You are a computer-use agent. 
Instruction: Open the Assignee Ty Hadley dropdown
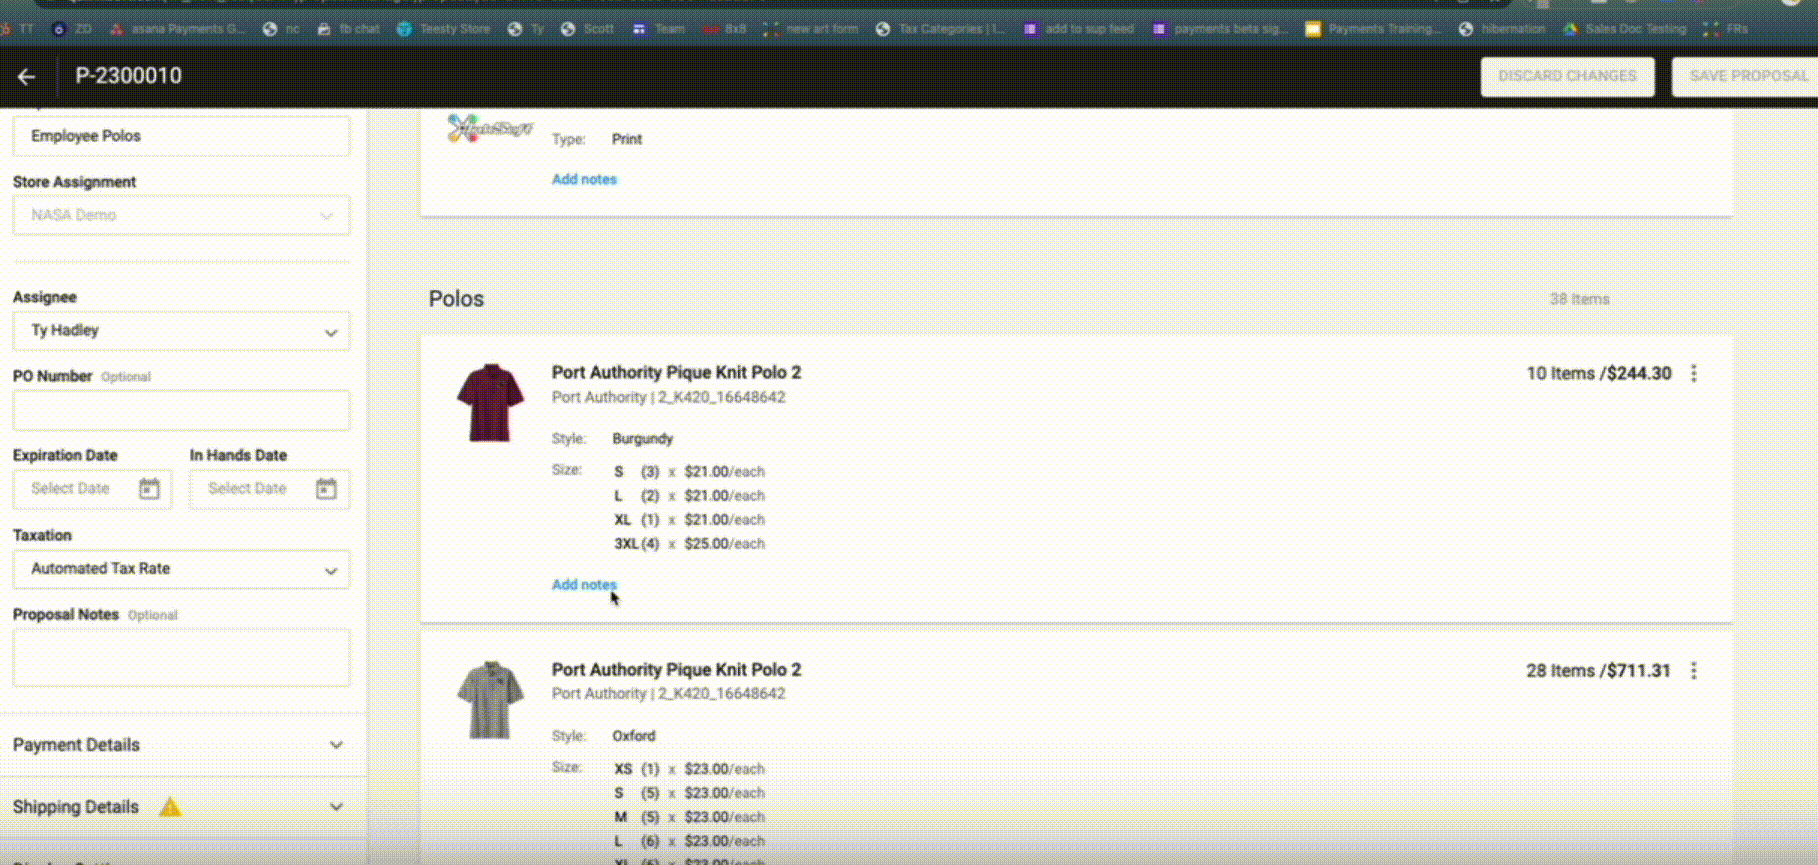pyautogui.click(x=181, y=331)
